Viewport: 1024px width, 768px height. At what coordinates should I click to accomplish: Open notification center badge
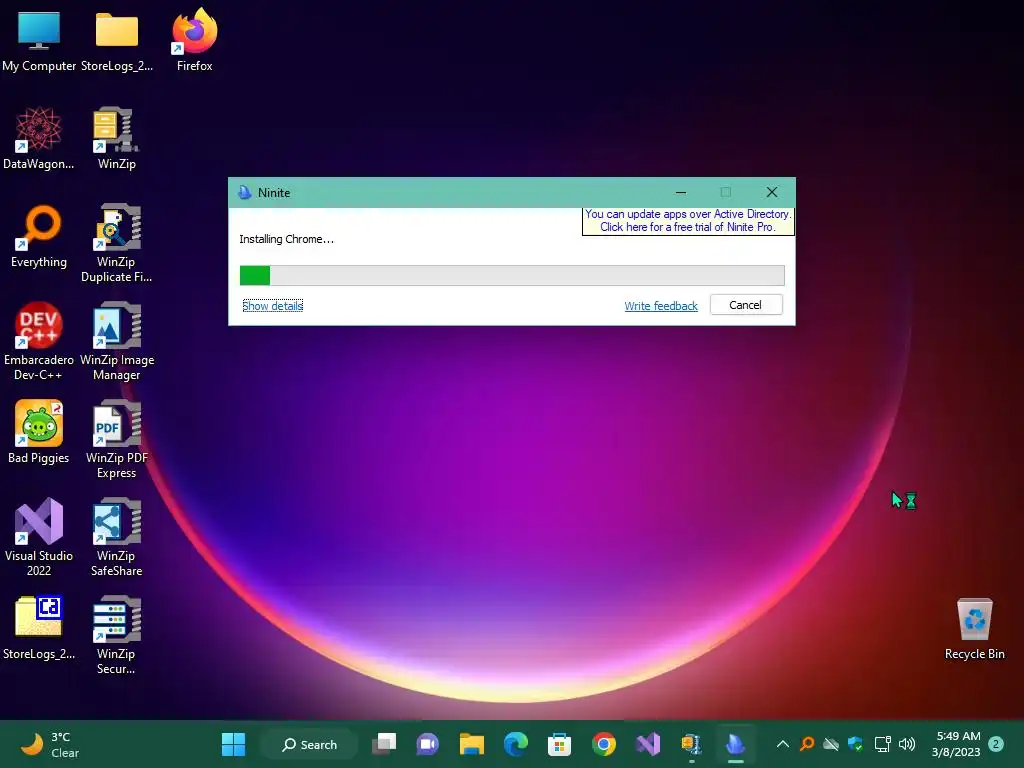pos(996,744)
